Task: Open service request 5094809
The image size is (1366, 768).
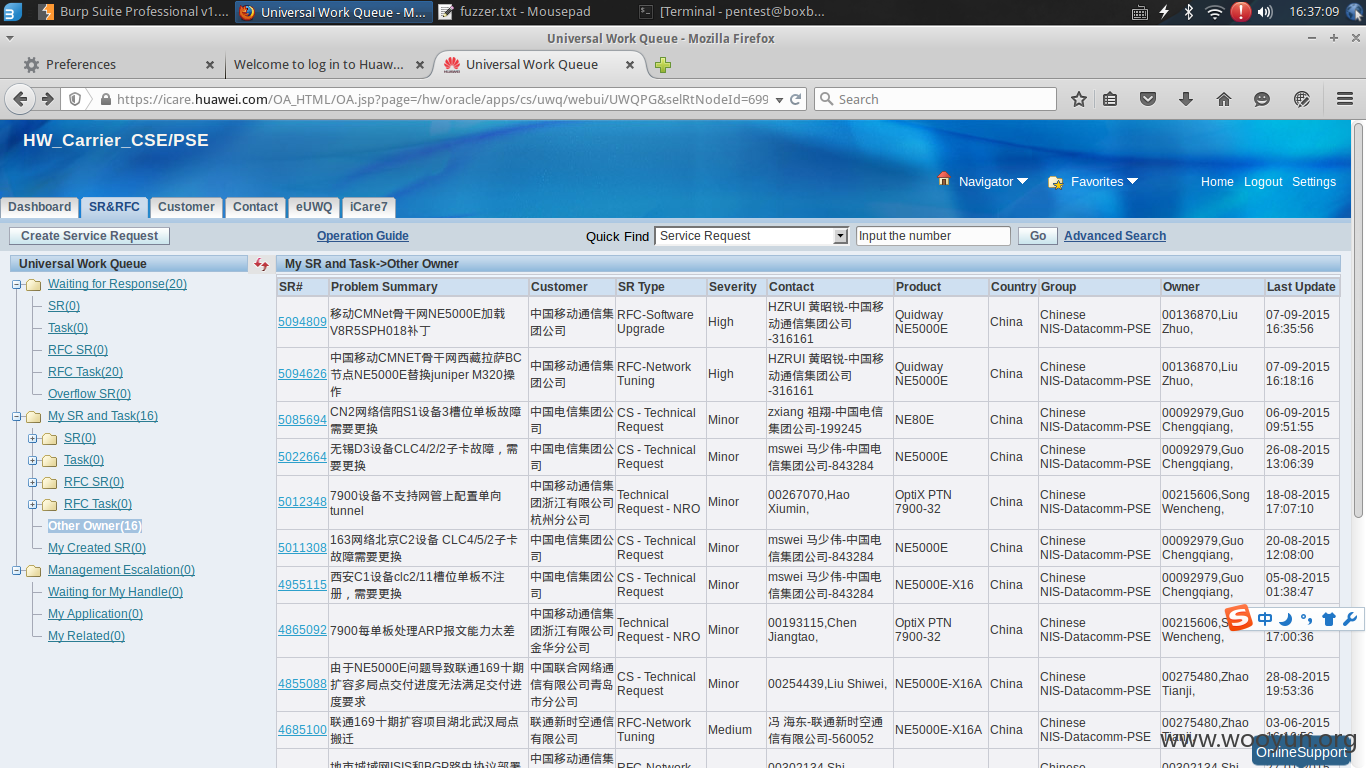Action: [302, 322]
